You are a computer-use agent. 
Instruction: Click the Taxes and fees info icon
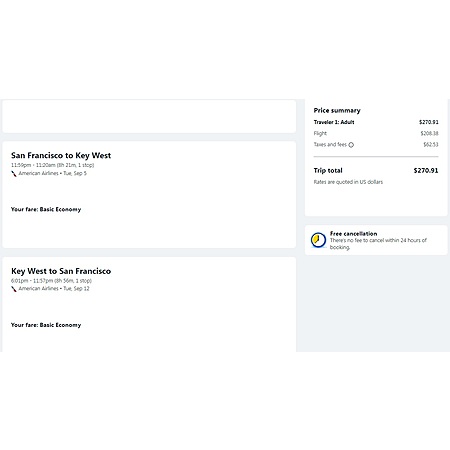[351, 145]
